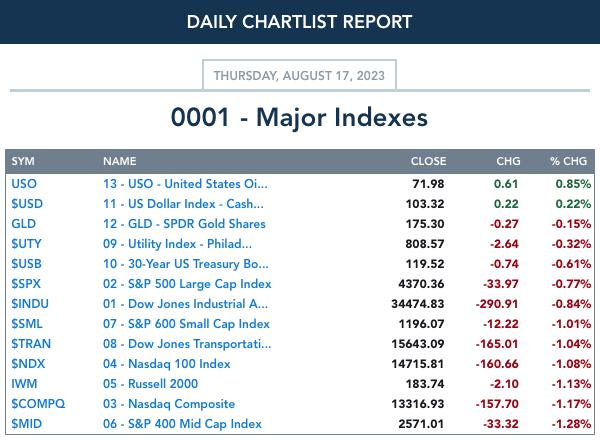Sort by the CLOSE column header
This screenshot has width=600, height=441.
coord(428,161)
